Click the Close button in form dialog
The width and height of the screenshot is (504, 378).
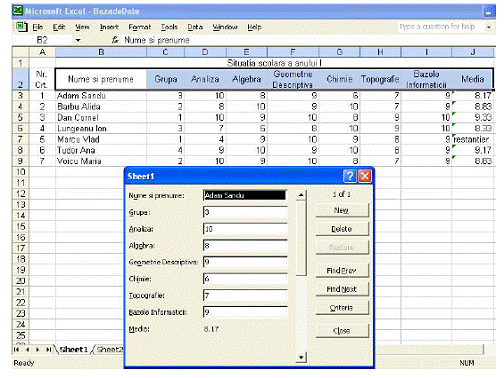point(342,331)
